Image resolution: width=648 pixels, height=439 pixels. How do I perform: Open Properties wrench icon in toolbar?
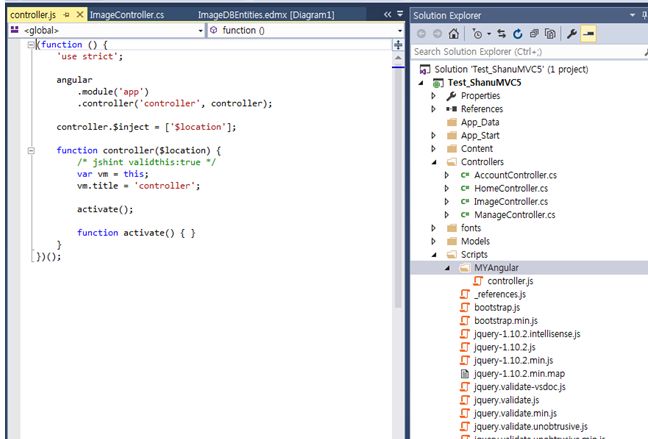(572, 34)
